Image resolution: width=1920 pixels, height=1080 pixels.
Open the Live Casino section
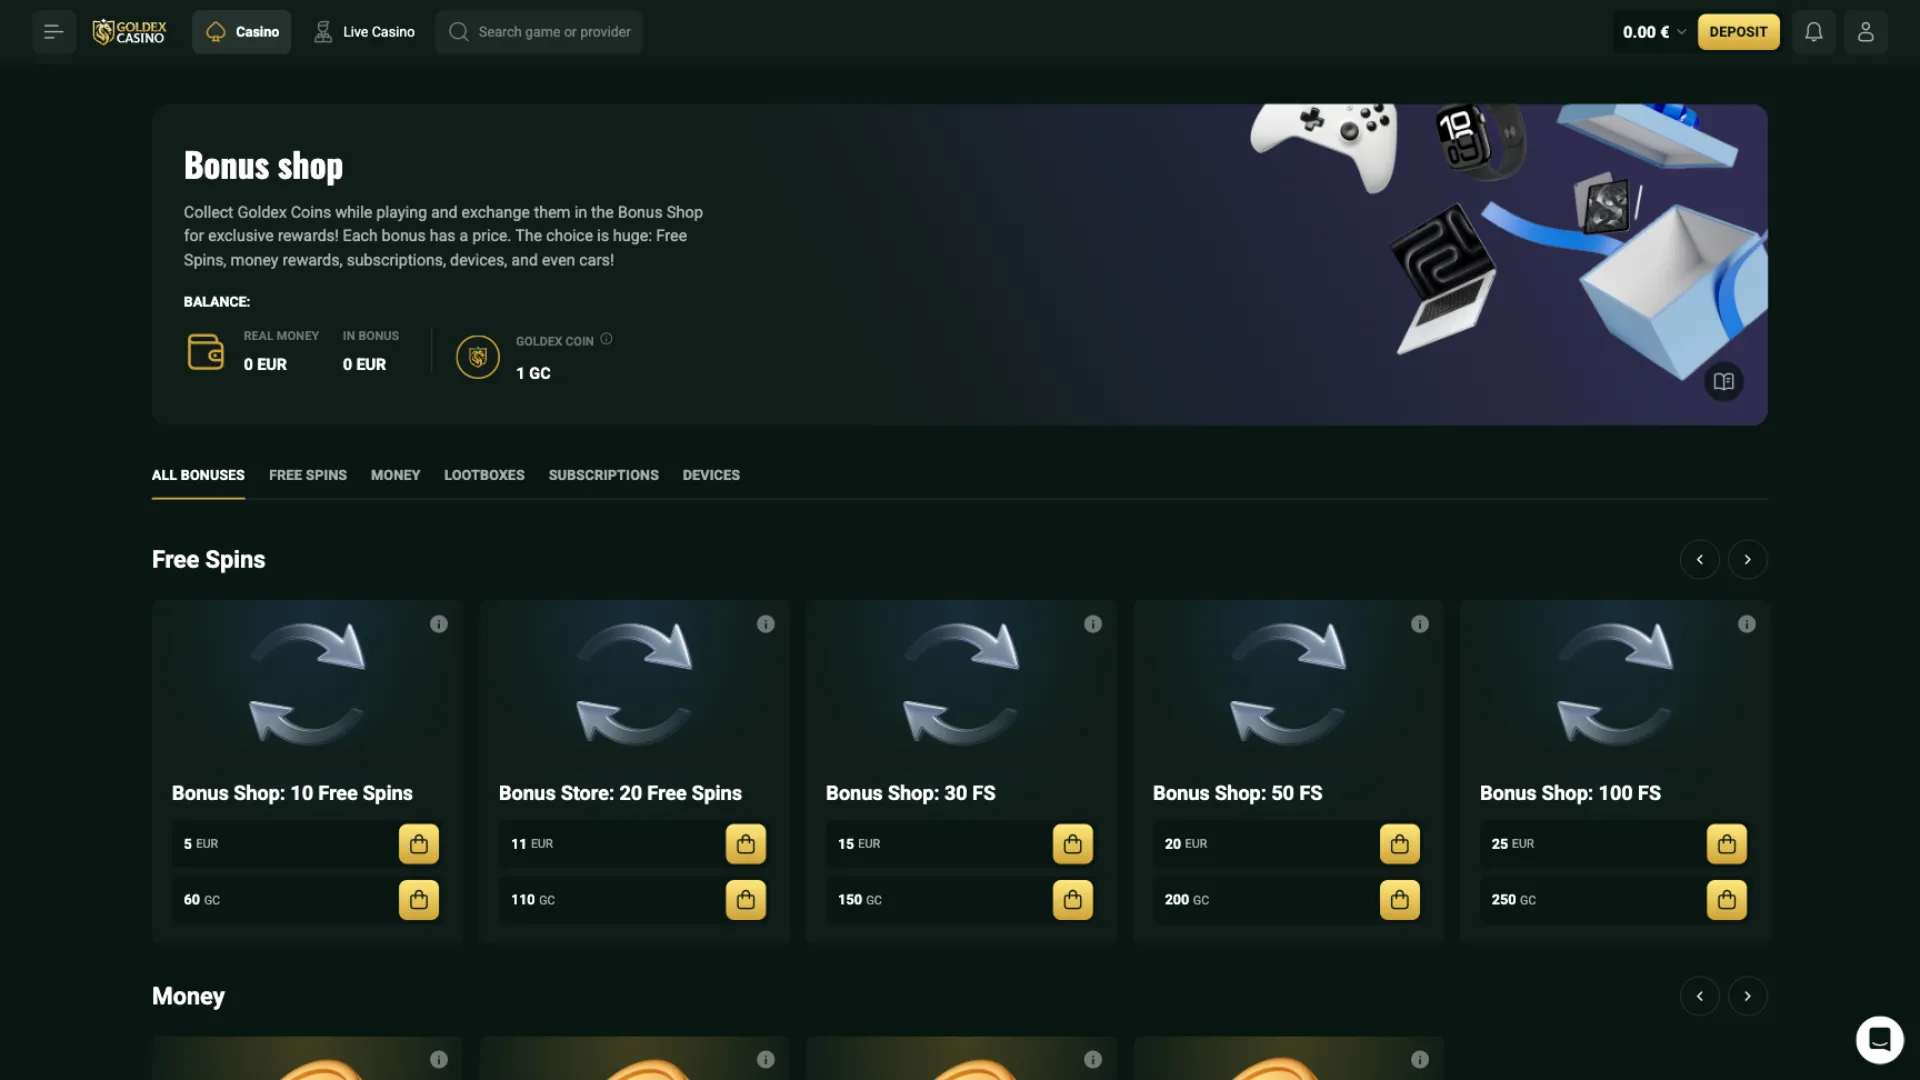coord(364,32)
